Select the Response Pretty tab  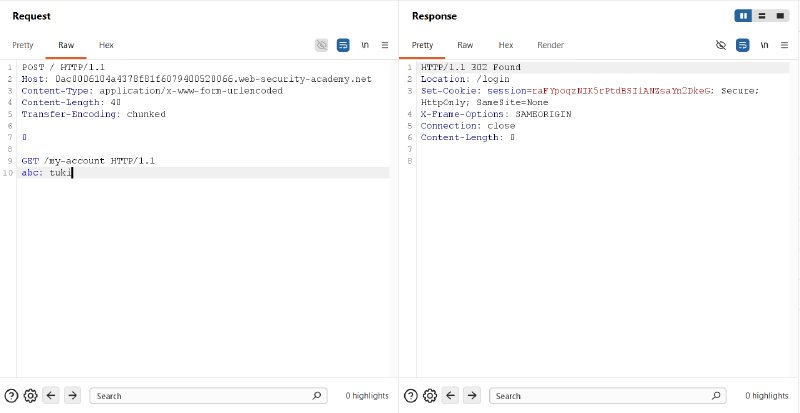pos(422,45)
